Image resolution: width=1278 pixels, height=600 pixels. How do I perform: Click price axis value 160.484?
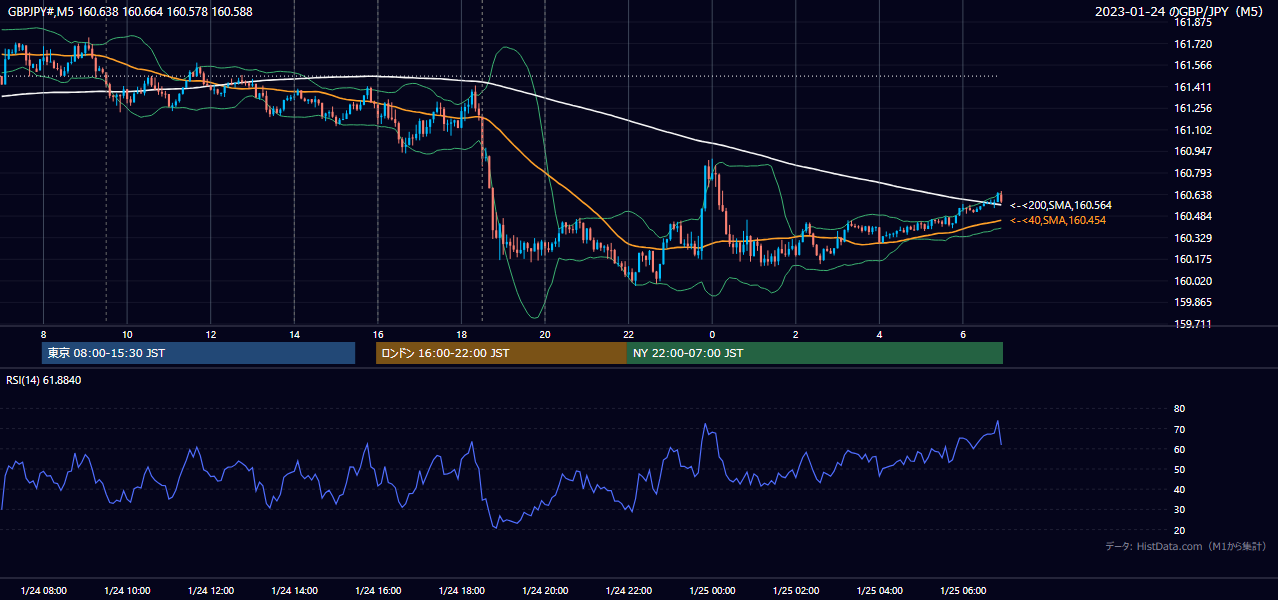tap(1192, 216)
